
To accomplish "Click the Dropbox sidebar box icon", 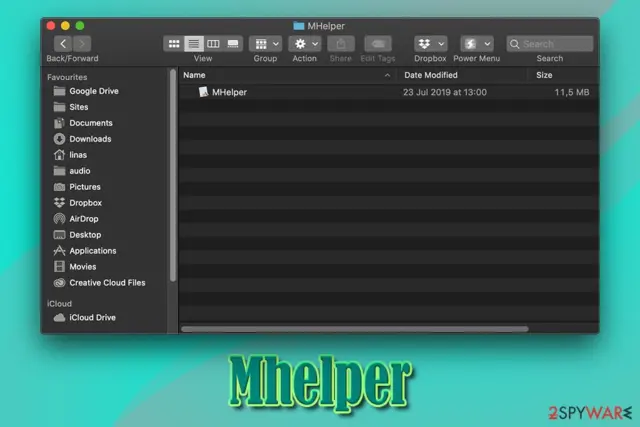I will [x=59, y=202].
